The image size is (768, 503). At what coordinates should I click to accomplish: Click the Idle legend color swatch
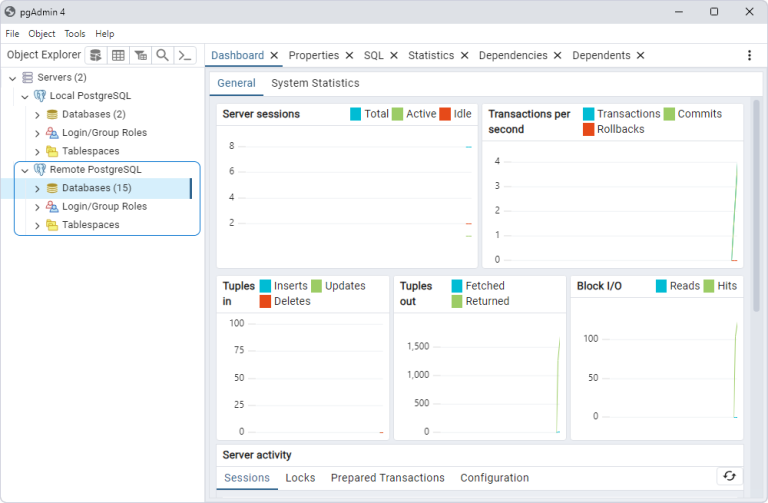445,114
